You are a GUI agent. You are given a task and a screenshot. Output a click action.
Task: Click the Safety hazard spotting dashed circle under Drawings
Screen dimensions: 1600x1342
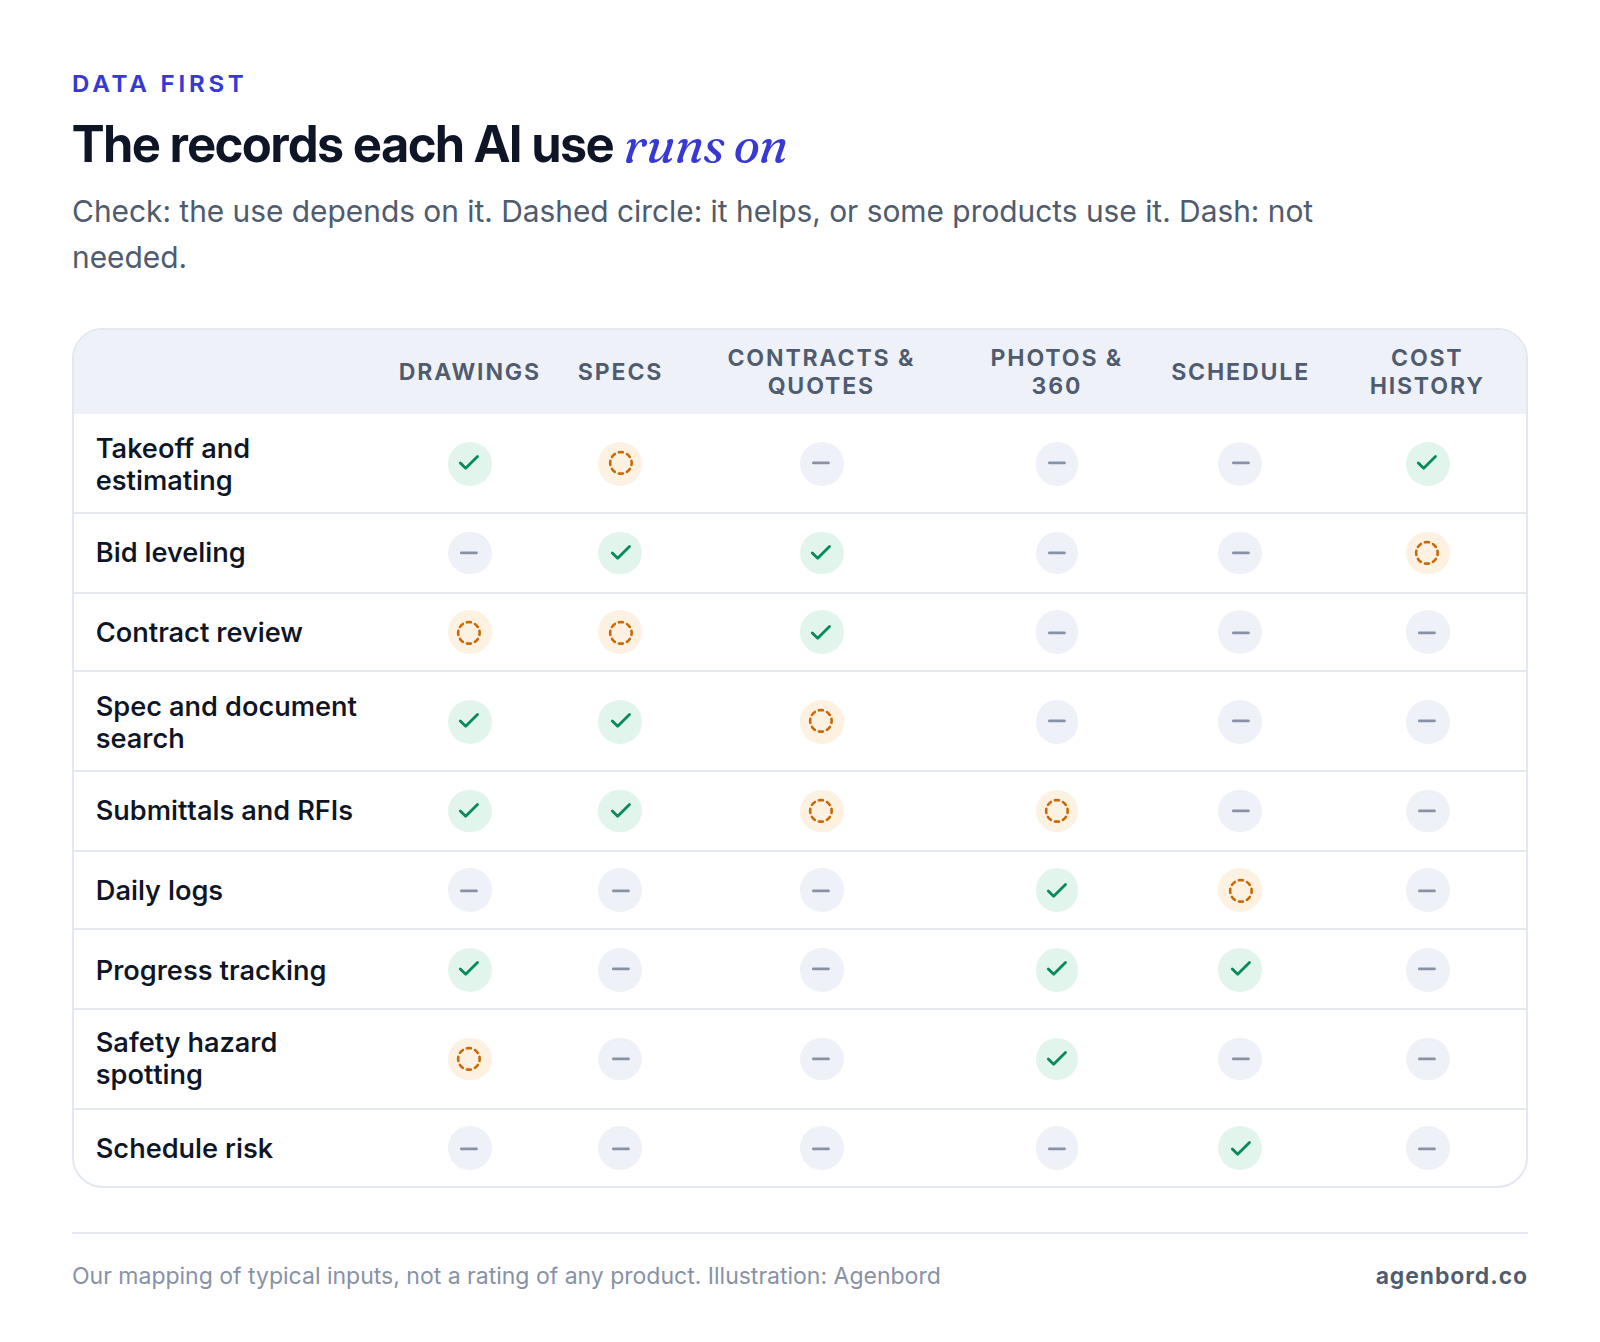click(469, 1059)
